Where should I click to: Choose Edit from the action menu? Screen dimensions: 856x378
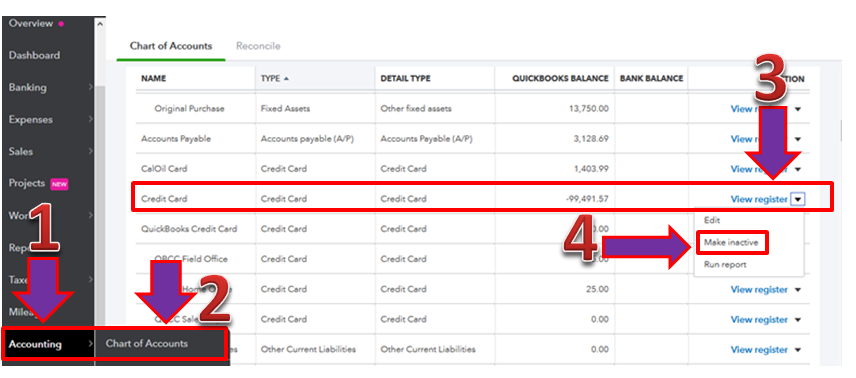[x=712, y=220]
